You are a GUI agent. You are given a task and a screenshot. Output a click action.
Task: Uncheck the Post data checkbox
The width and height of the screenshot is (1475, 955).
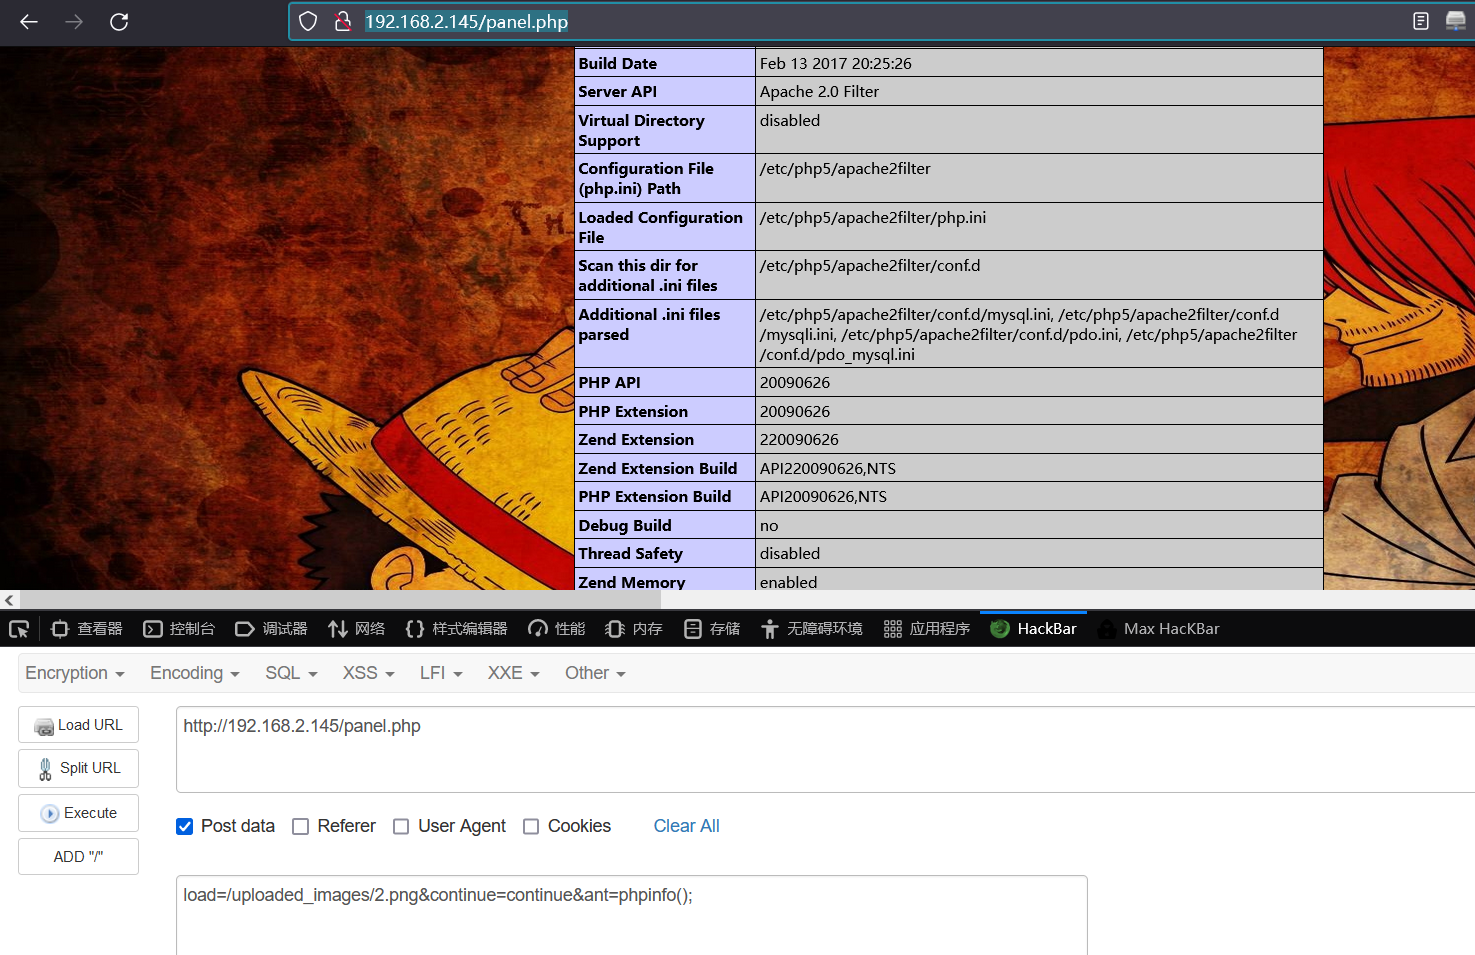coord(184,826)
